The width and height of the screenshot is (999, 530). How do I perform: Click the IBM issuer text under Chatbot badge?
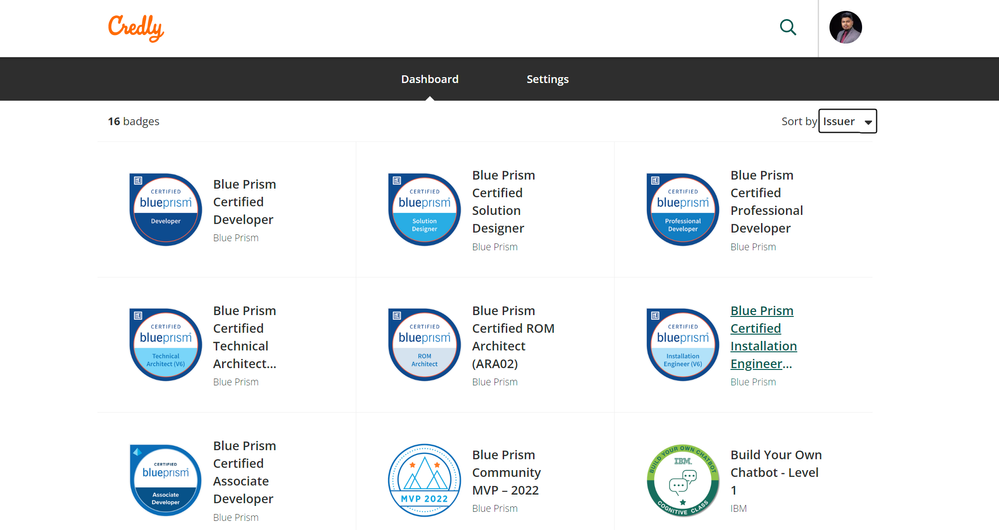point(738,508)
